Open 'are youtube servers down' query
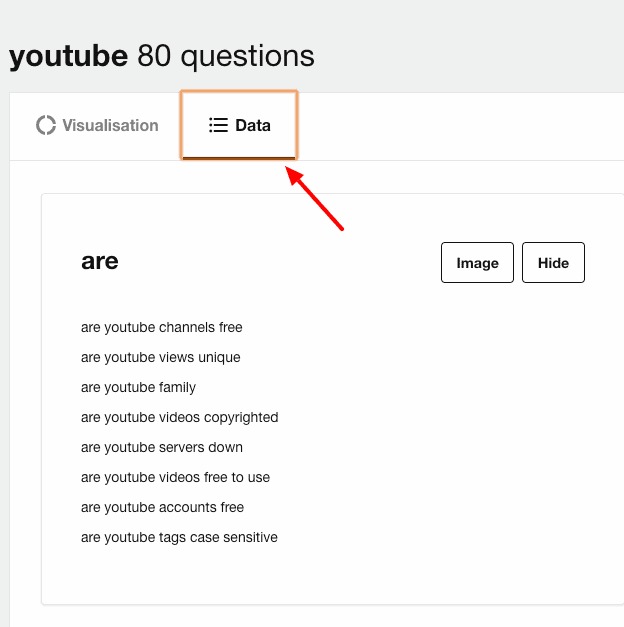Screen dimensions: 624x627 pos(161,447)
